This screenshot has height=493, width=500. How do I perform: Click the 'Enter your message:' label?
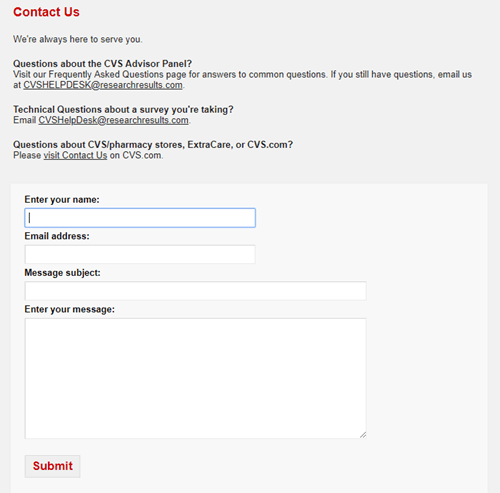click(69, 309)
